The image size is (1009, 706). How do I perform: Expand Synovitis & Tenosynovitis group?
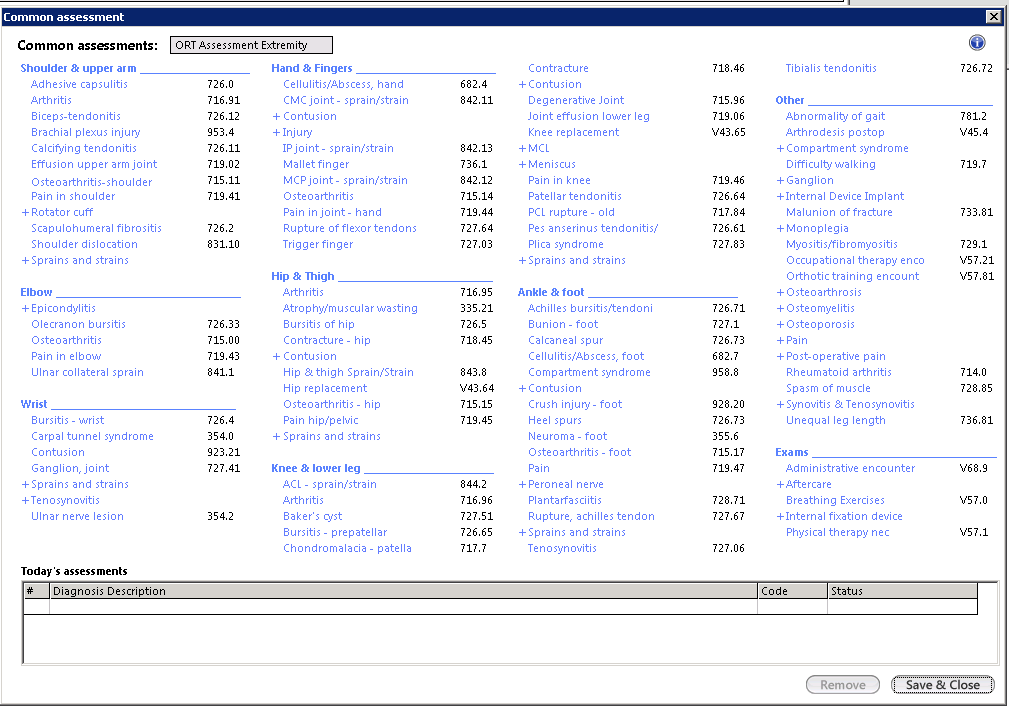click(846, 404)
